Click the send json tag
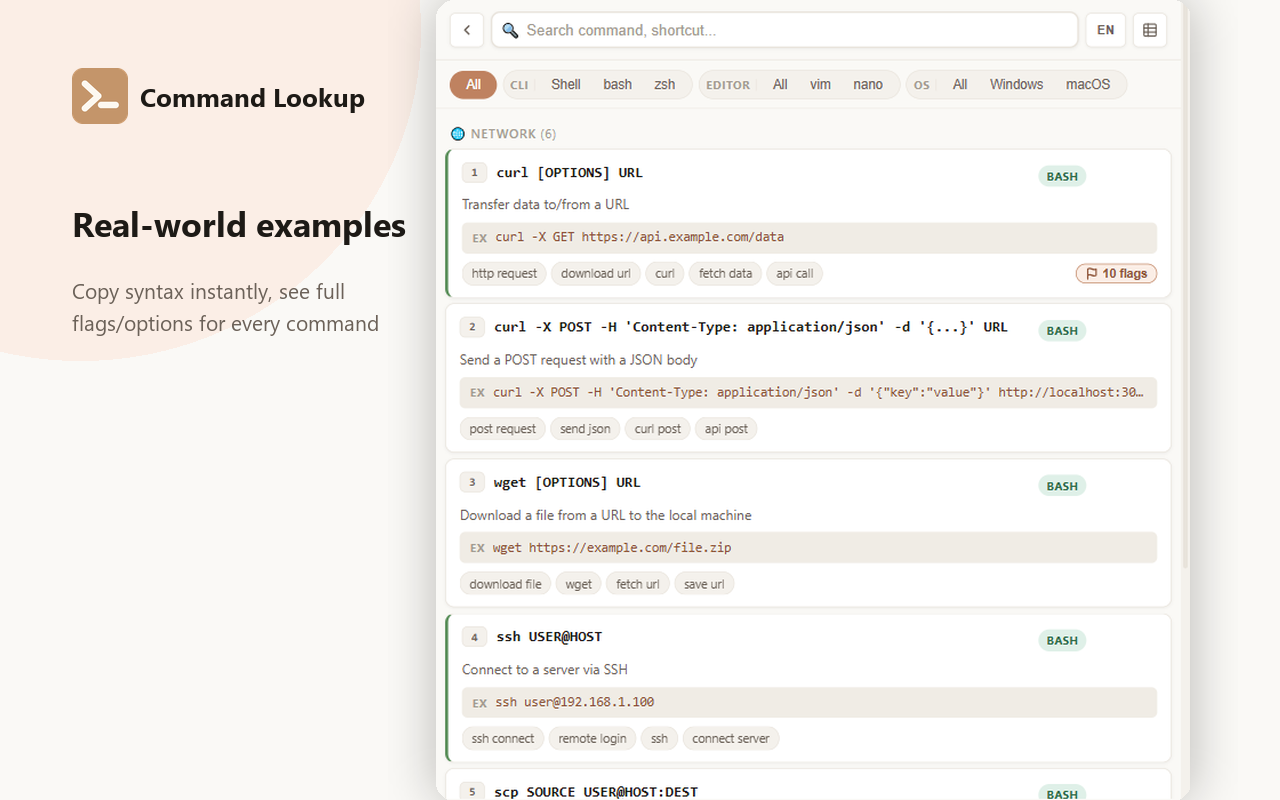1280x800 pixels. pyautogui.click(x=585, y=429)
